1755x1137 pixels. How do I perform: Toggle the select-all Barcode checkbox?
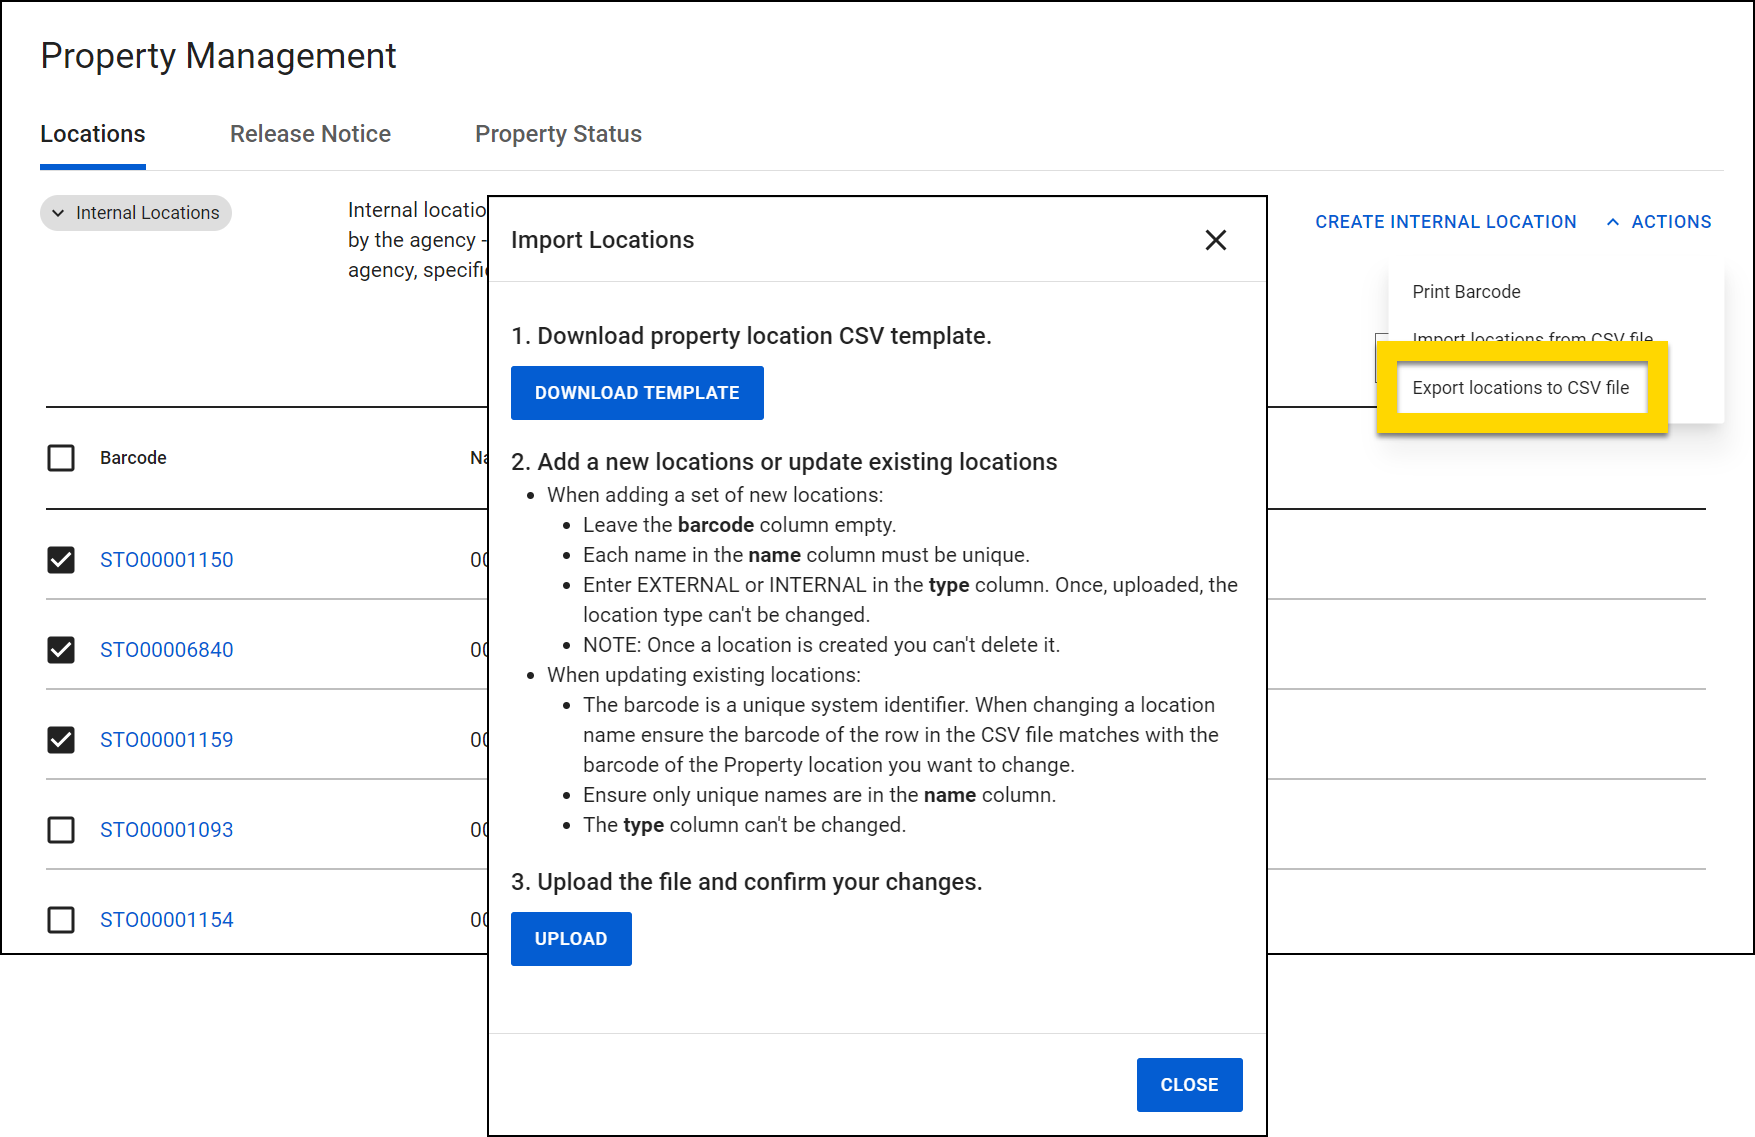[61, 458]
